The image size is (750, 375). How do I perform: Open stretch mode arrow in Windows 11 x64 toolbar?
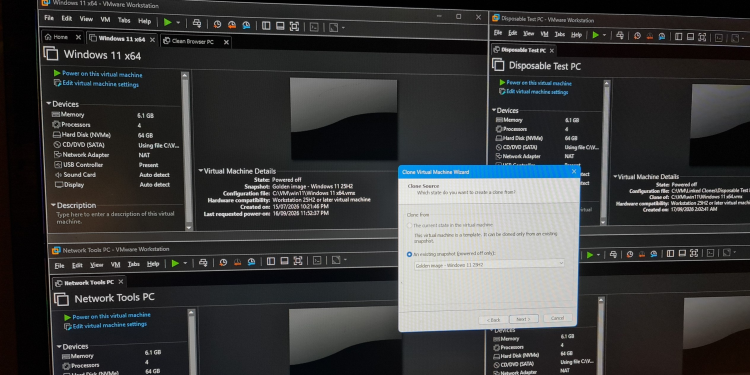click(343, 28)
